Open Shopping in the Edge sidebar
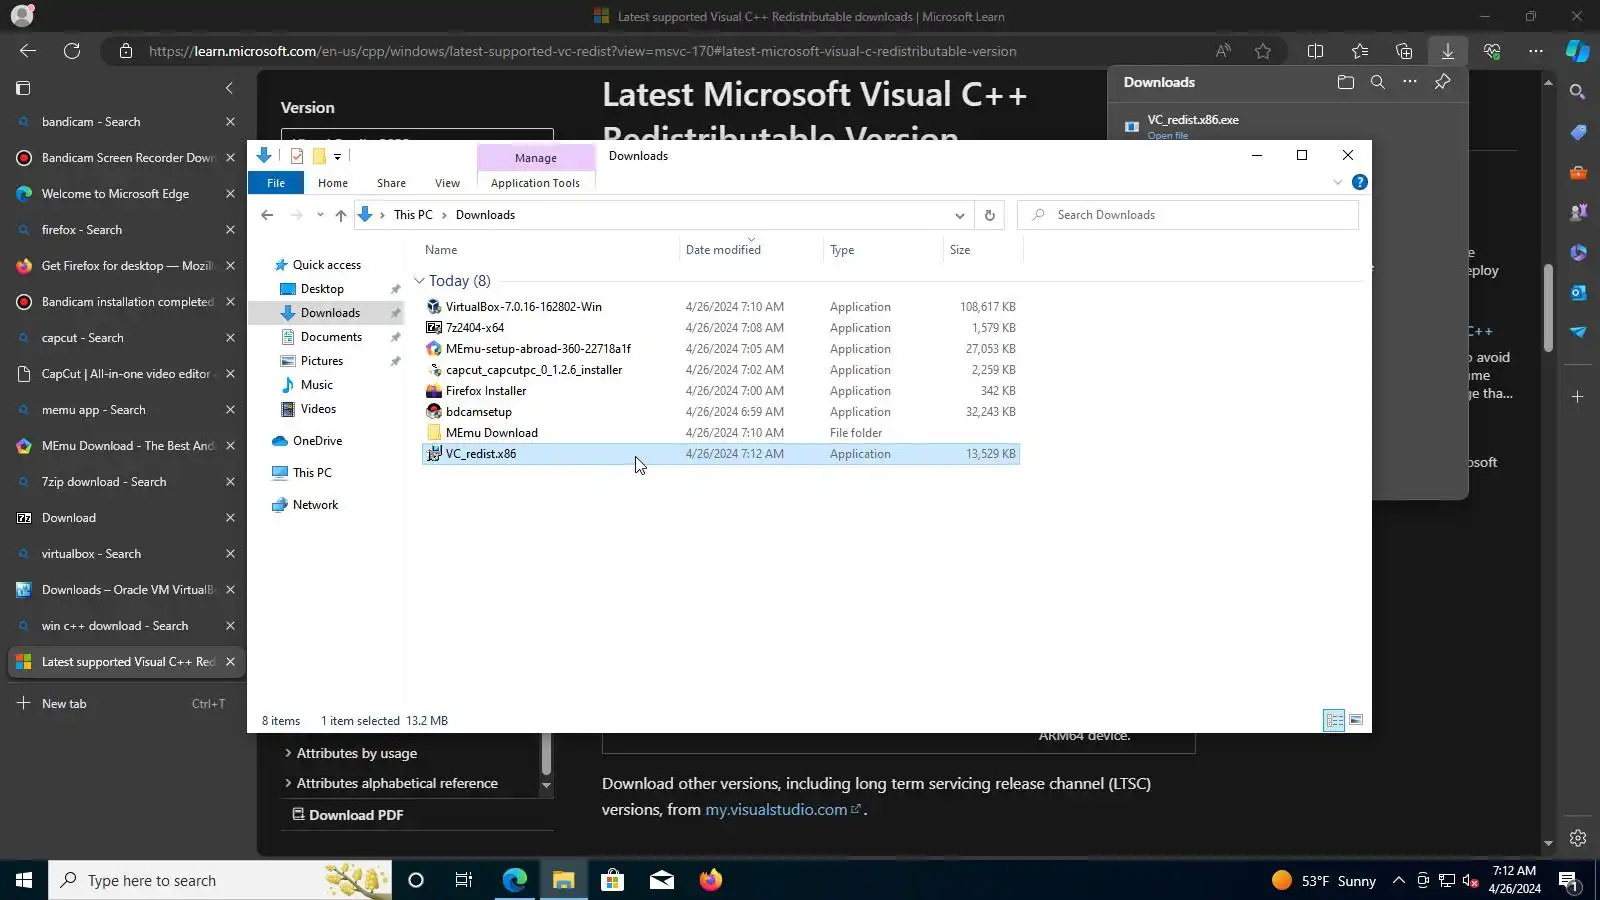The image size is (1600, 900). 1578,132
